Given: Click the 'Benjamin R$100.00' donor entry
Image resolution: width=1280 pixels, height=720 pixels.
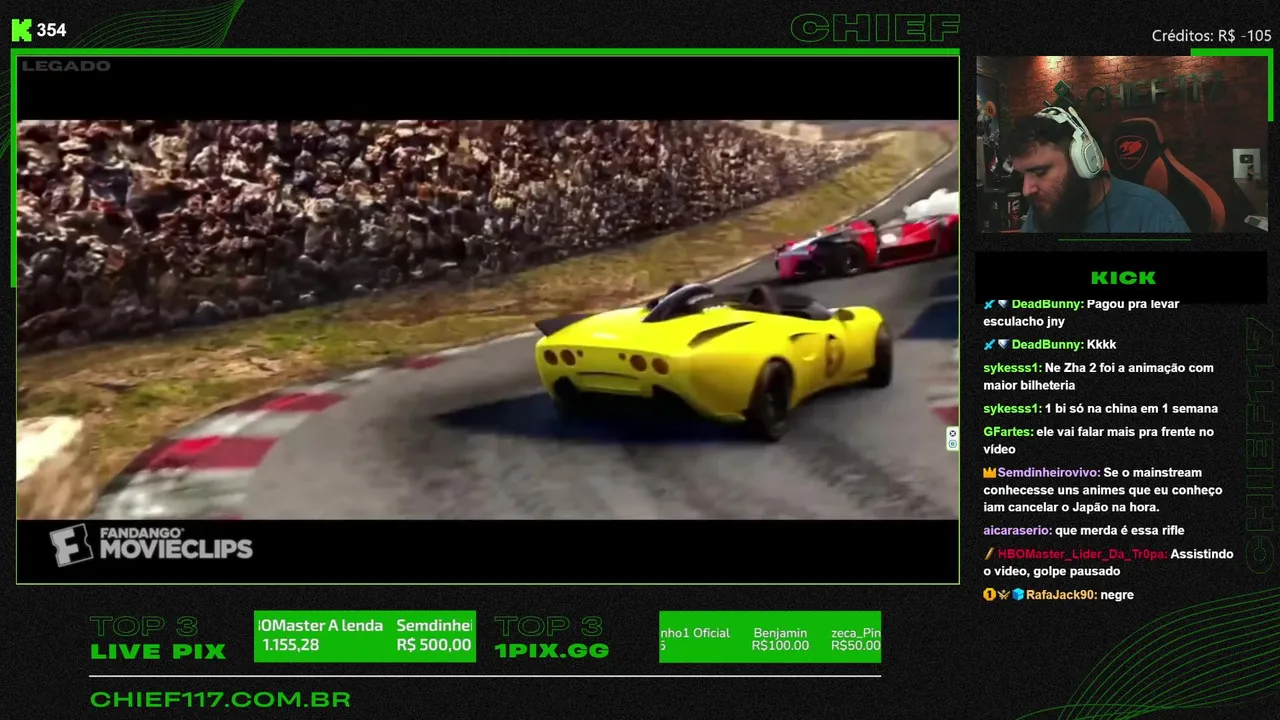Looking at the screenshot, I should click(x=780, y=639).
